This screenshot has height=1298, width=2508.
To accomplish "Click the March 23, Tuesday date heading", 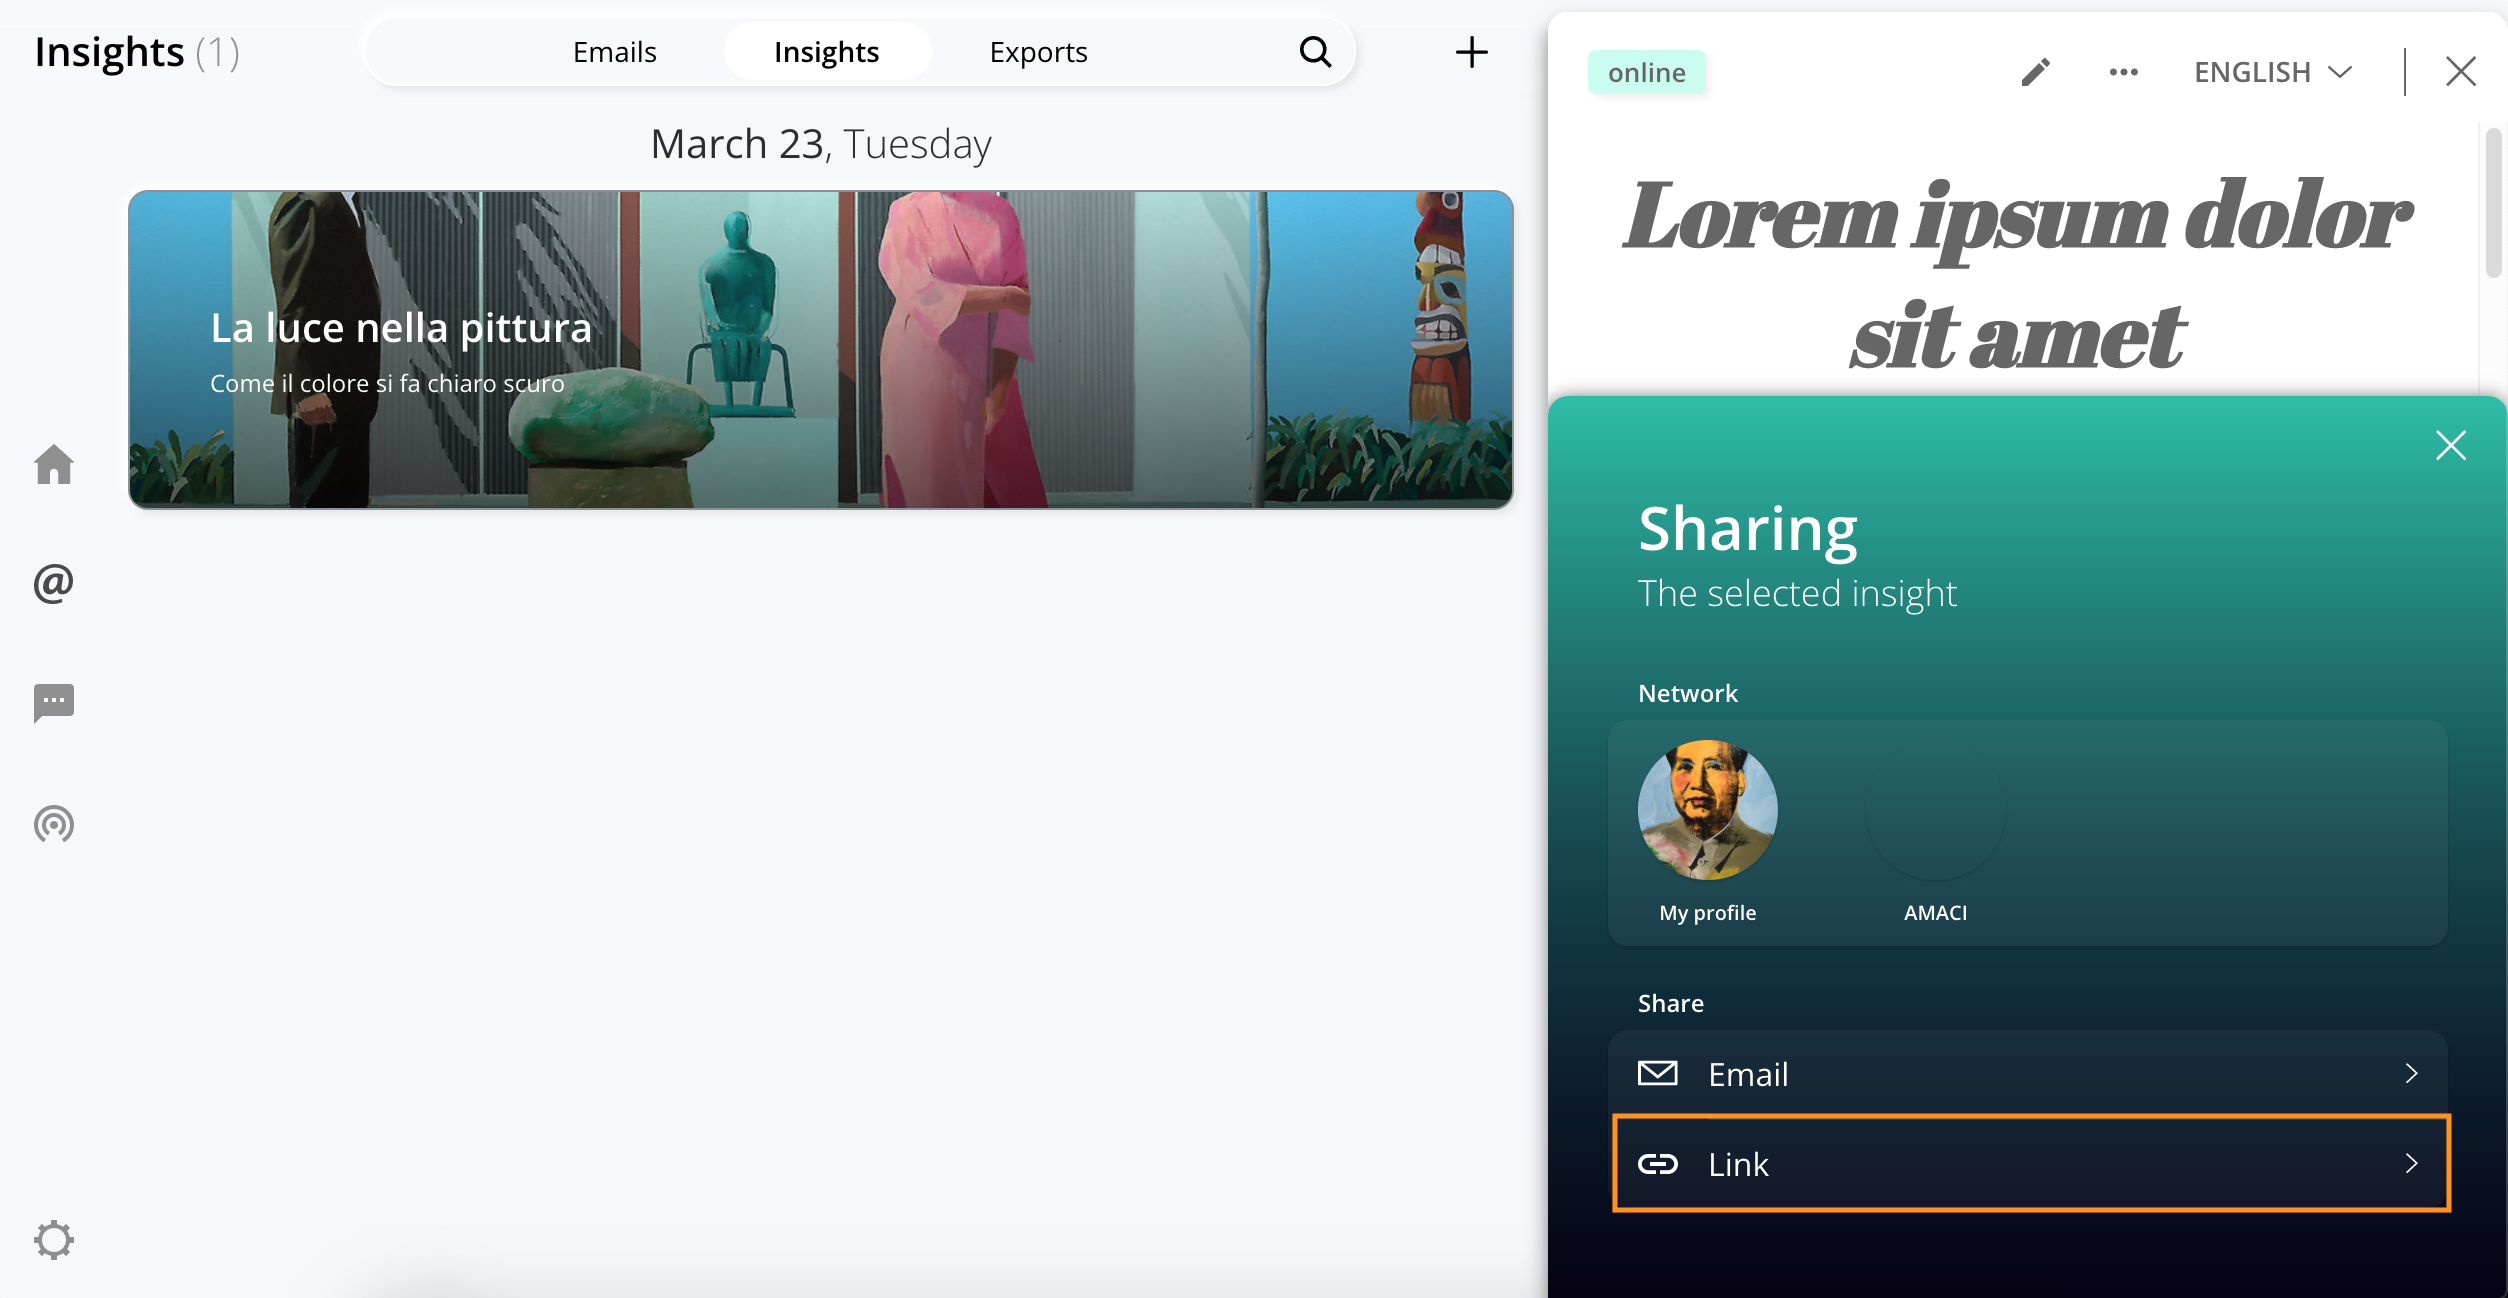I will tap(821, 144).
